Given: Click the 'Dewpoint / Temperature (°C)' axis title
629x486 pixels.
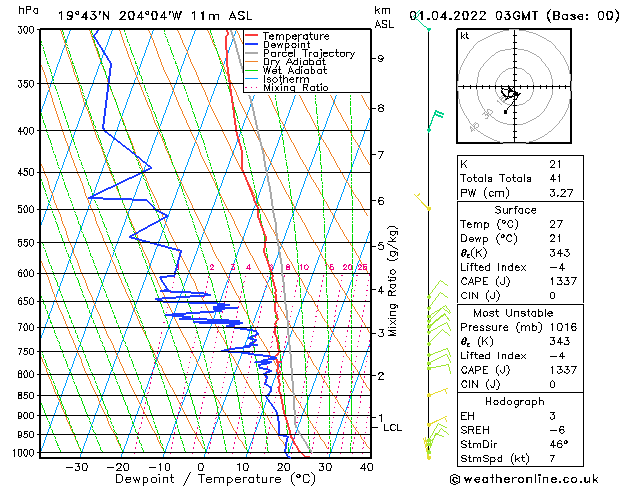Looking at the screenshot, I should click(x=215, y=479).
